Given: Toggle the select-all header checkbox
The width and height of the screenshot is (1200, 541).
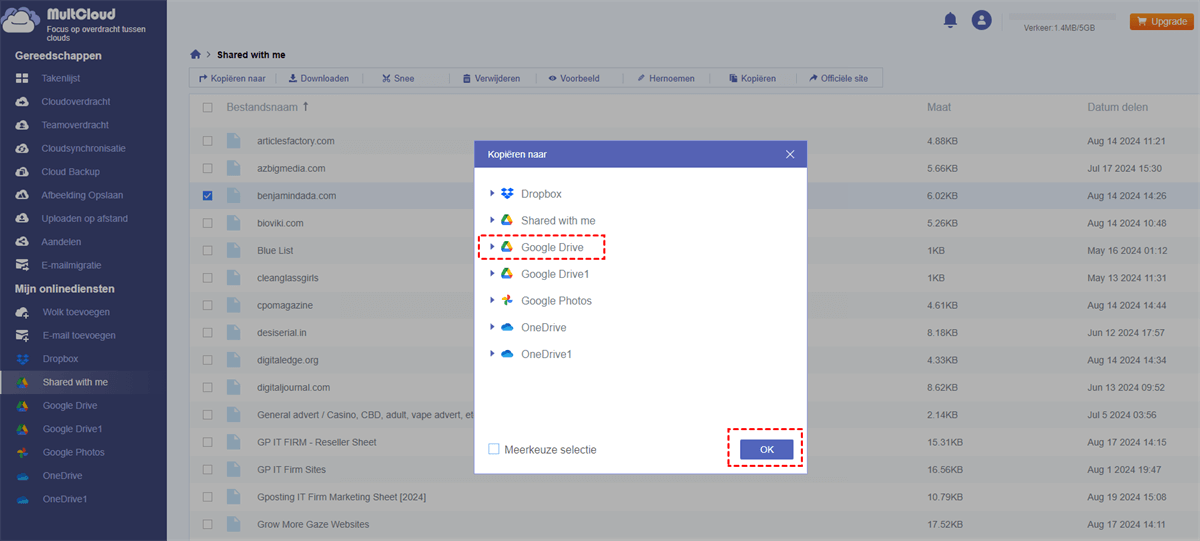Looking at the screenshot, I should (x=207, y=107).
